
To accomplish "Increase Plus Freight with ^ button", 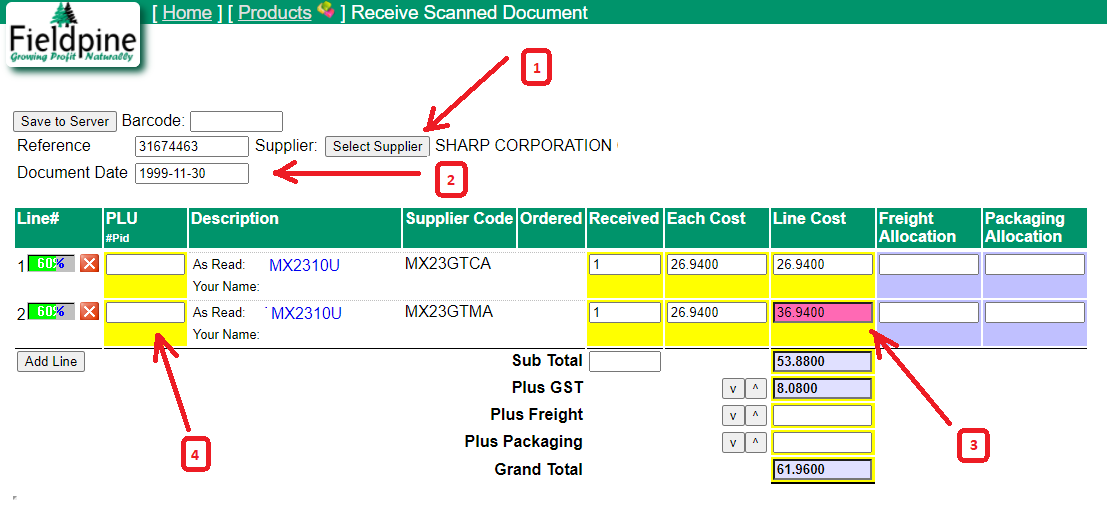I will [x=755, y=416].
